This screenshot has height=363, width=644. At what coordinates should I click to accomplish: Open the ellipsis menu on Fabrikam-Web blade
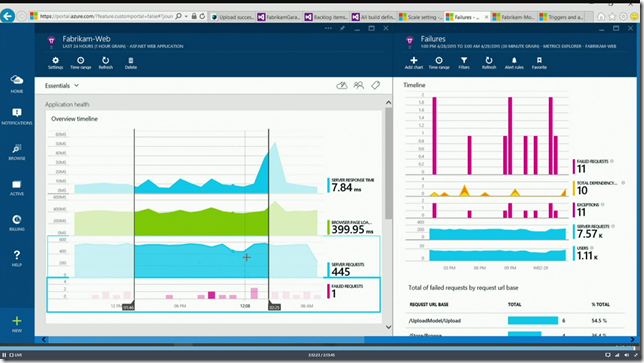tap(328, 28)
